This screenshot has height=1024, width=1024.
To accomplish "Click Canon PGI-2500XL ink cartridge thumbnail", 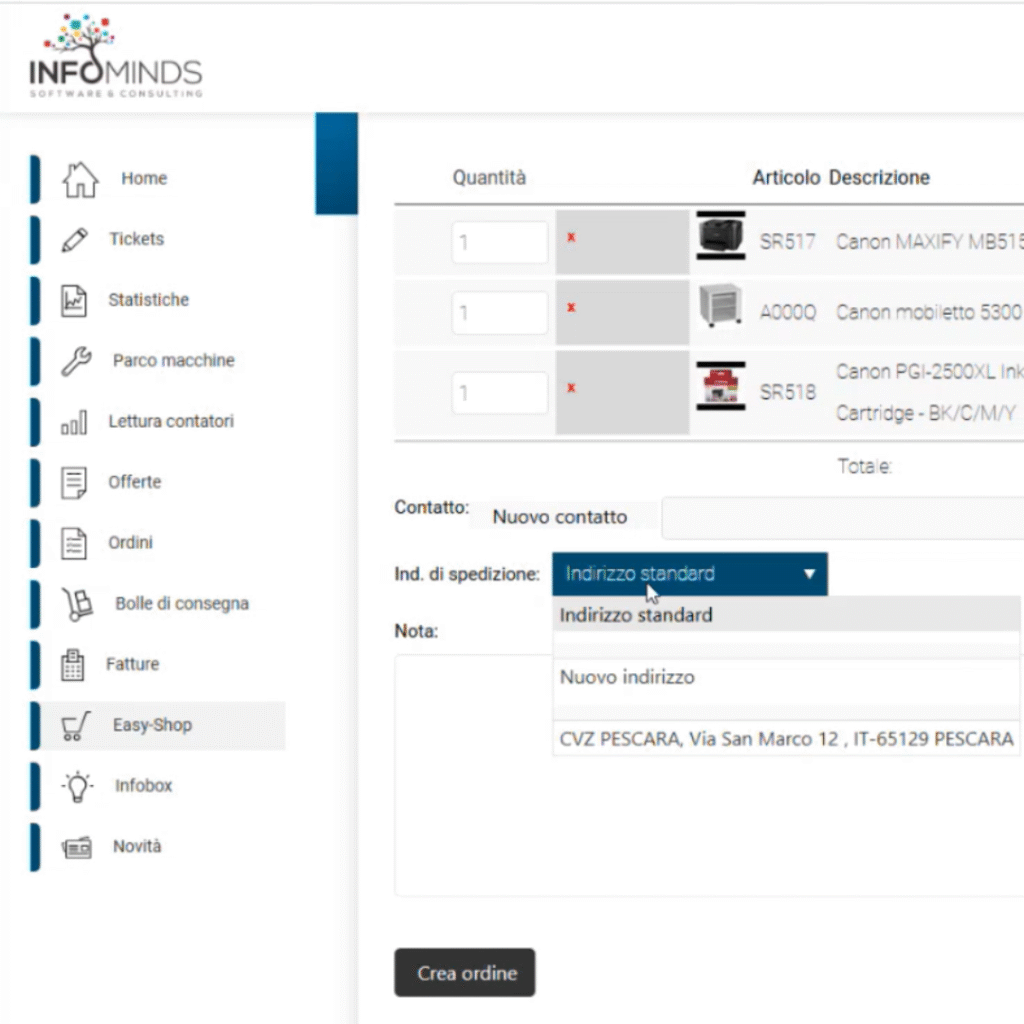I will point(720,386).
